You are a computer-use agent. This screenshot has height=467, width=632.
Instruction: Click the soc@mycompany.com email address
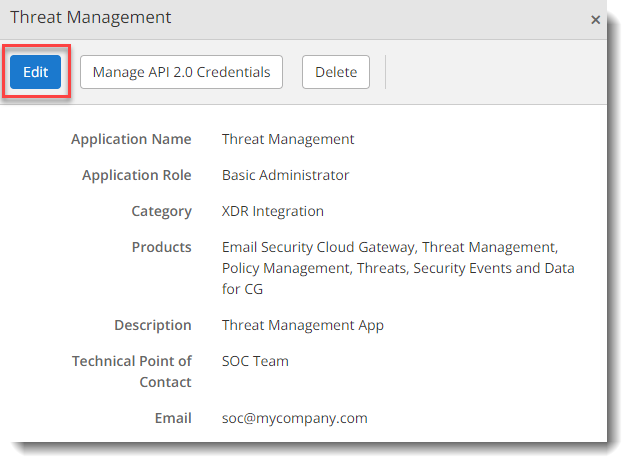[x=294, y=419]
